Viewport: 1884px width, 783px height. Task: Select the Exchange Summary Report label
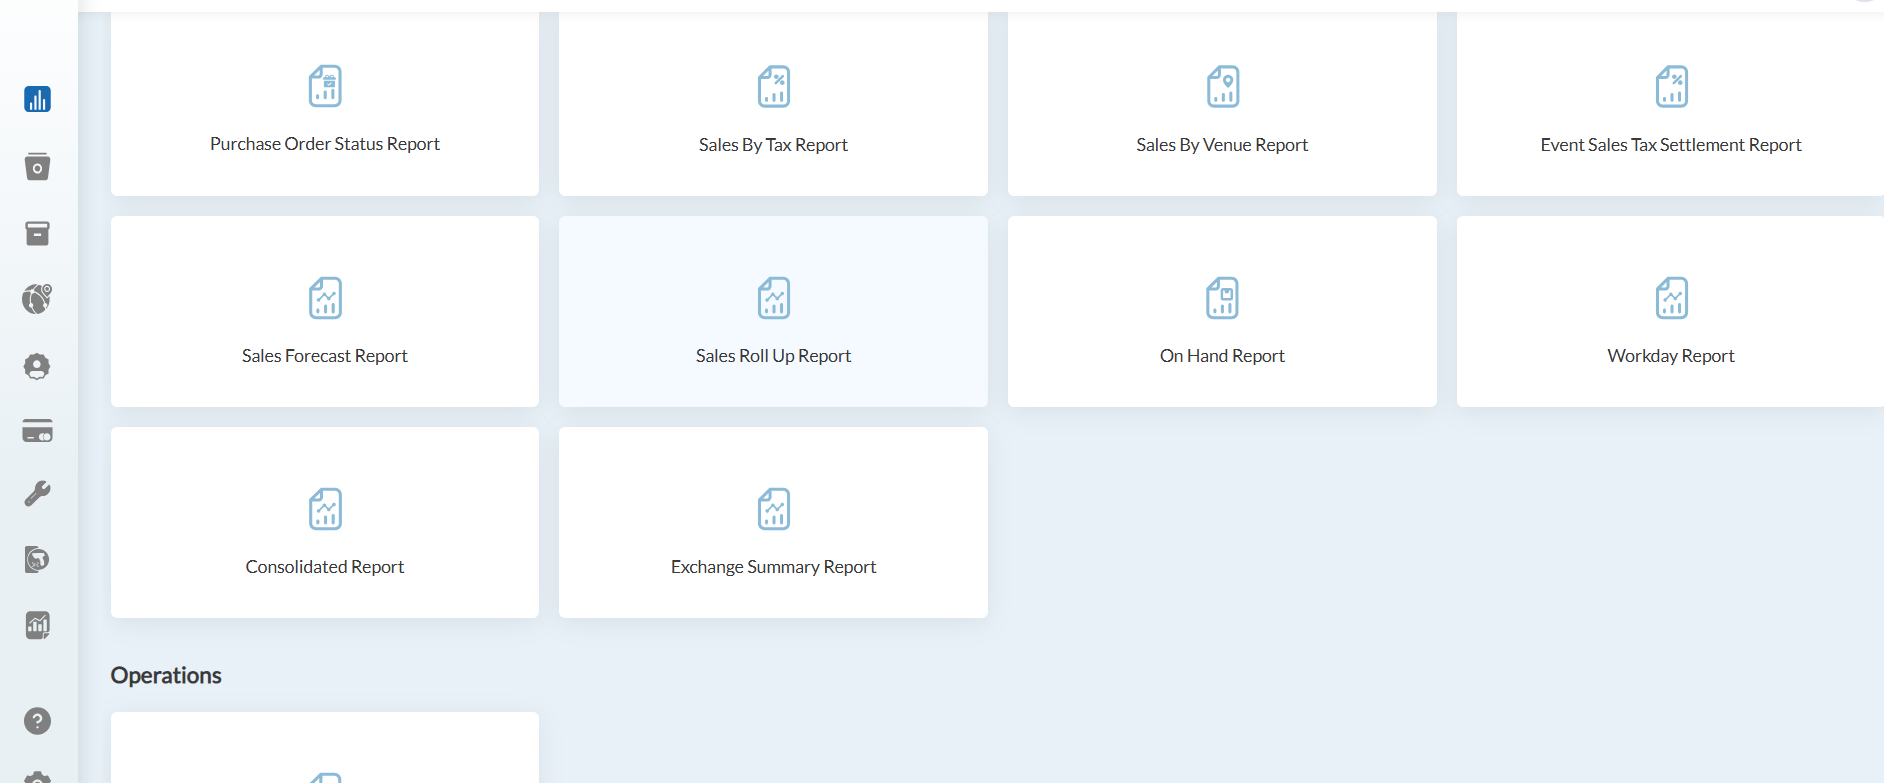(773, 567)
